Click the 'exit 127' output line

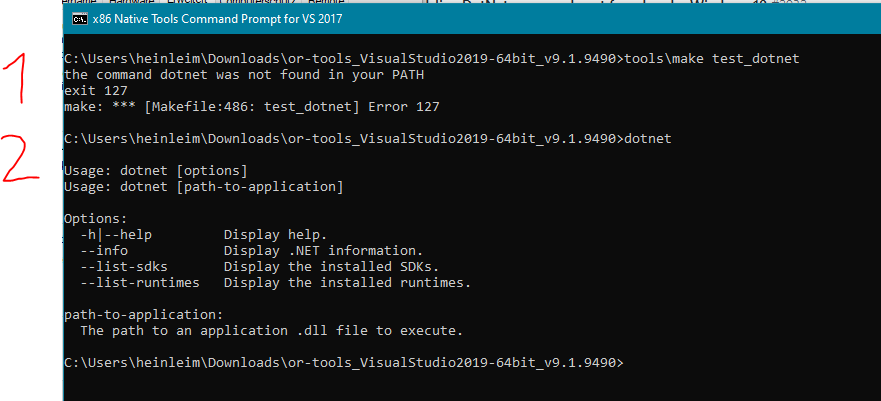click(x=95, y=90)
